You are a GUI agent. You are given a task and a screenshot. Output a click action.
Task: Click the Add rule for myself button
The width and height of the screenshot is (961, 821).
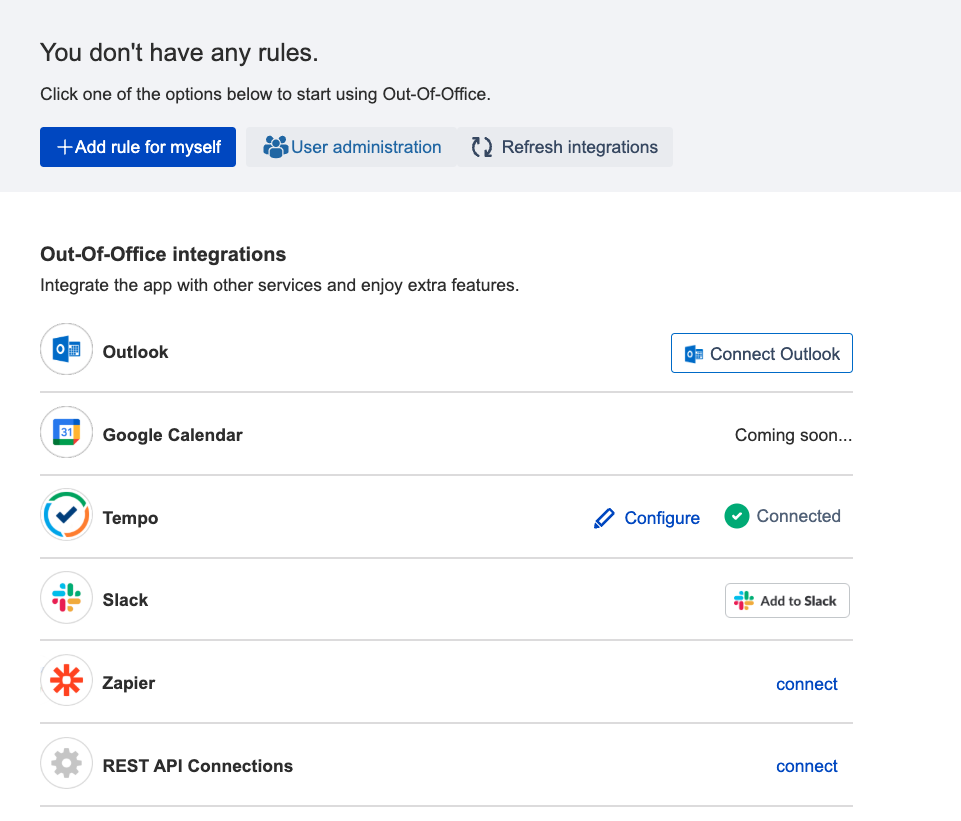138,147
